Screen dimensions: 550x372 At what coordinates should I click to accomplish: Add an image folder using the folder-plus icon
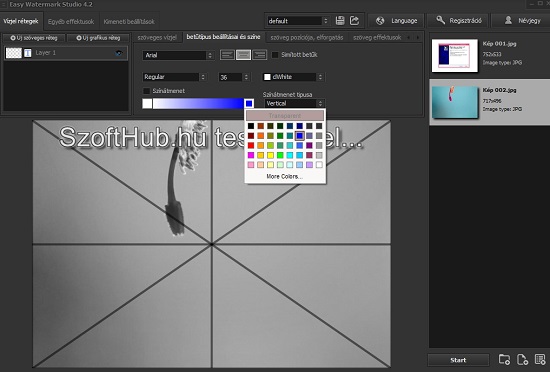point(504,359)
